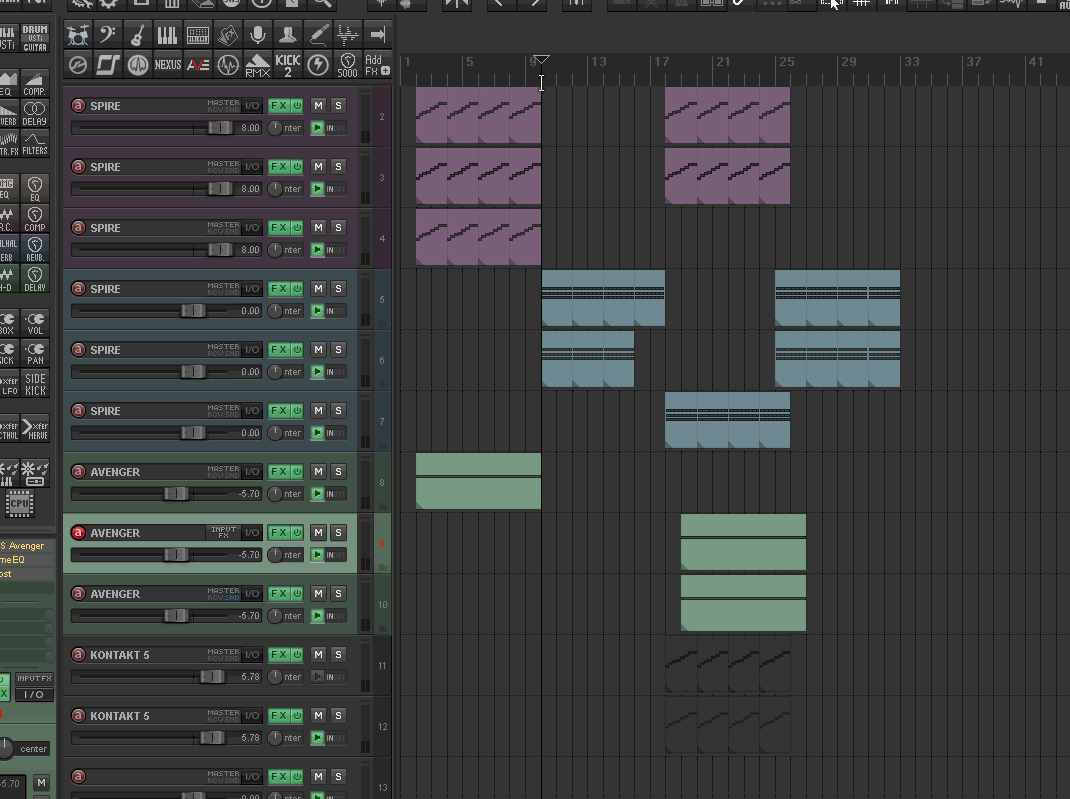
Task: Mute AVENGER track 8
Action: click(x=318, y=471)
